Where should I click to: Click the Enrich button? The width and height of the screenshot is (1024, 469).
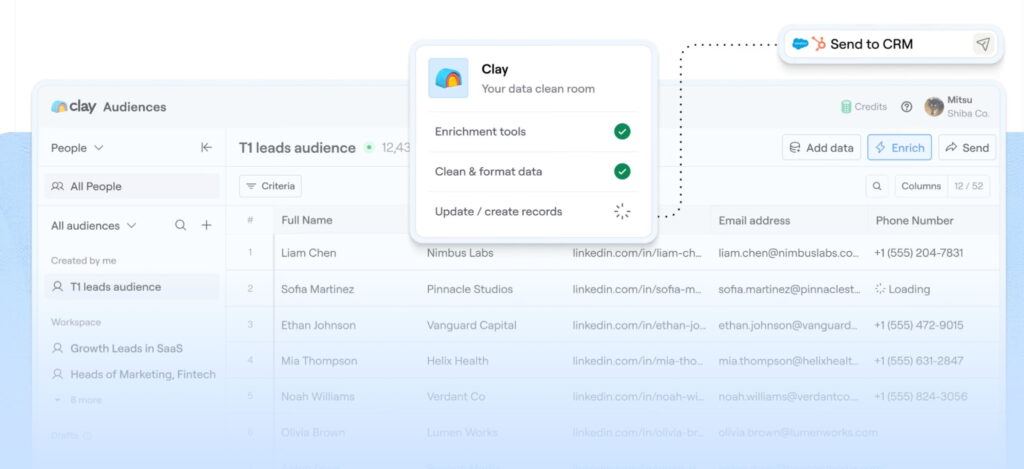click(x=899, y=148)
